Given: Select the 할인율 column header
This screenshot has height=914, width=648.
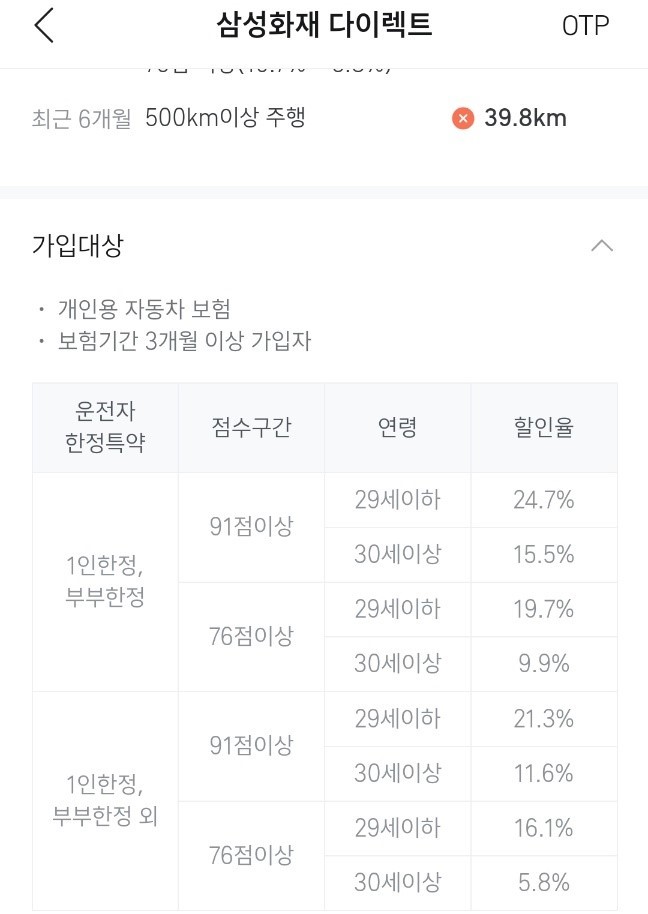Looking at the screenshot, I should pos(544,427).
